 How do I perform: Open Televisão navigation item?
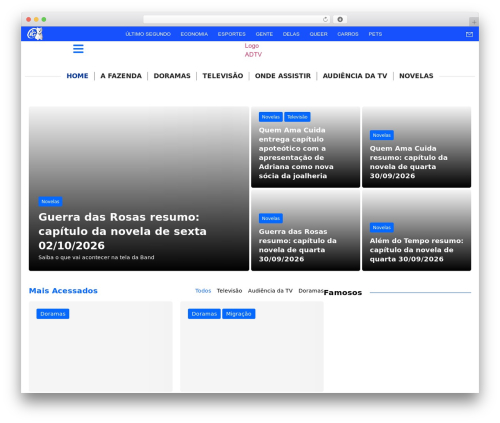pyautogui.click(x=223, y=76)
